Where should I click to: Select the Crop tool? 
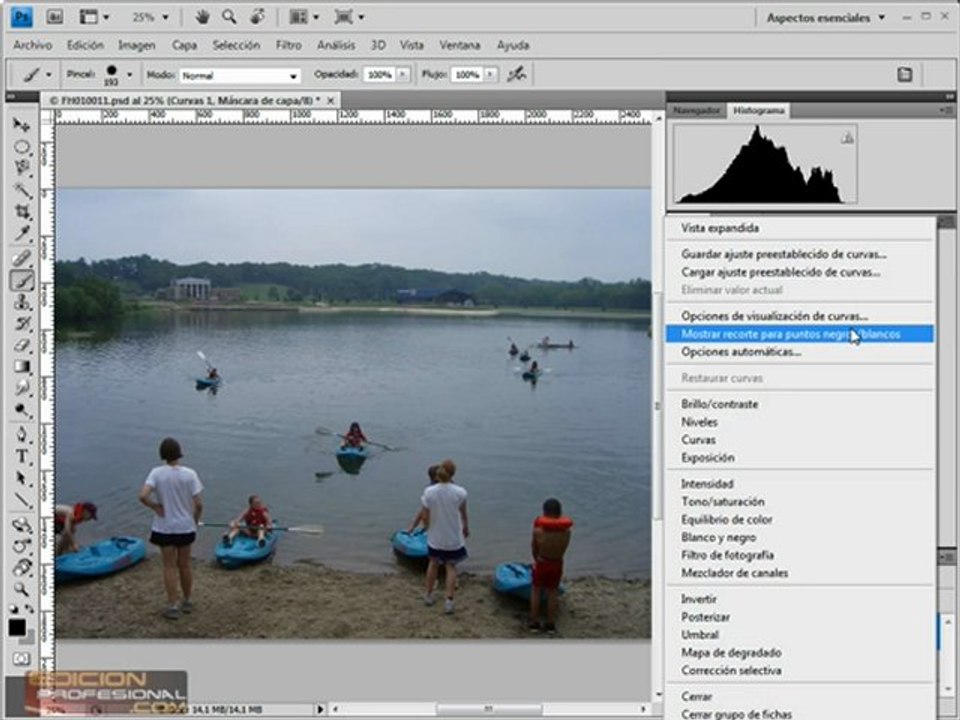pos(22,211)
